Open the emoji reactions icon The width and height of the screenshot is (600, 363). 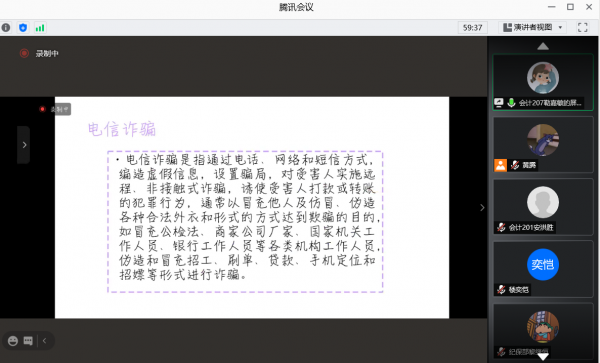(x=13, y=341)
